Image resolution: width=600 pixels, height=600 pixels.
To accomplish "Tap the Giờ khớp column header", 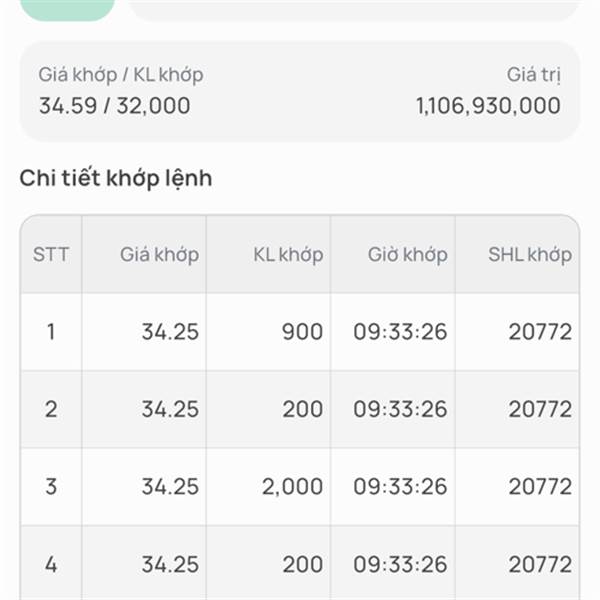I will click(407, 254).
